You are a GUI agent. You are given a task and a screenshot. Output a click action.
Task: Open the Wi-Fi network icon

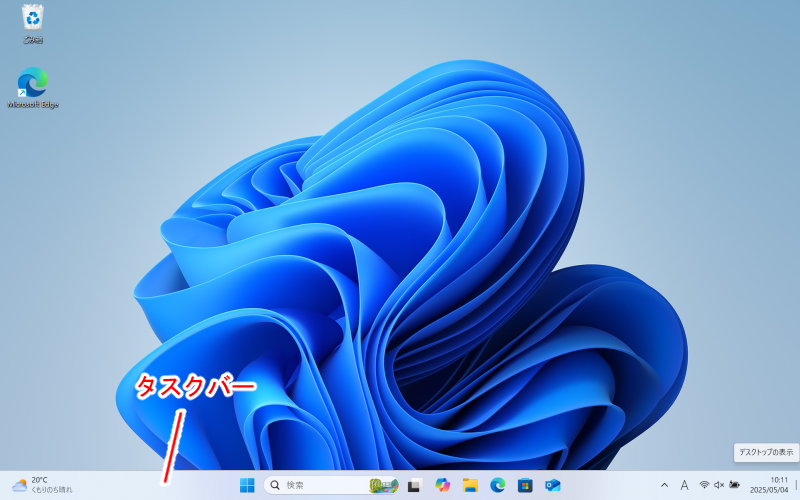point(705,485)
